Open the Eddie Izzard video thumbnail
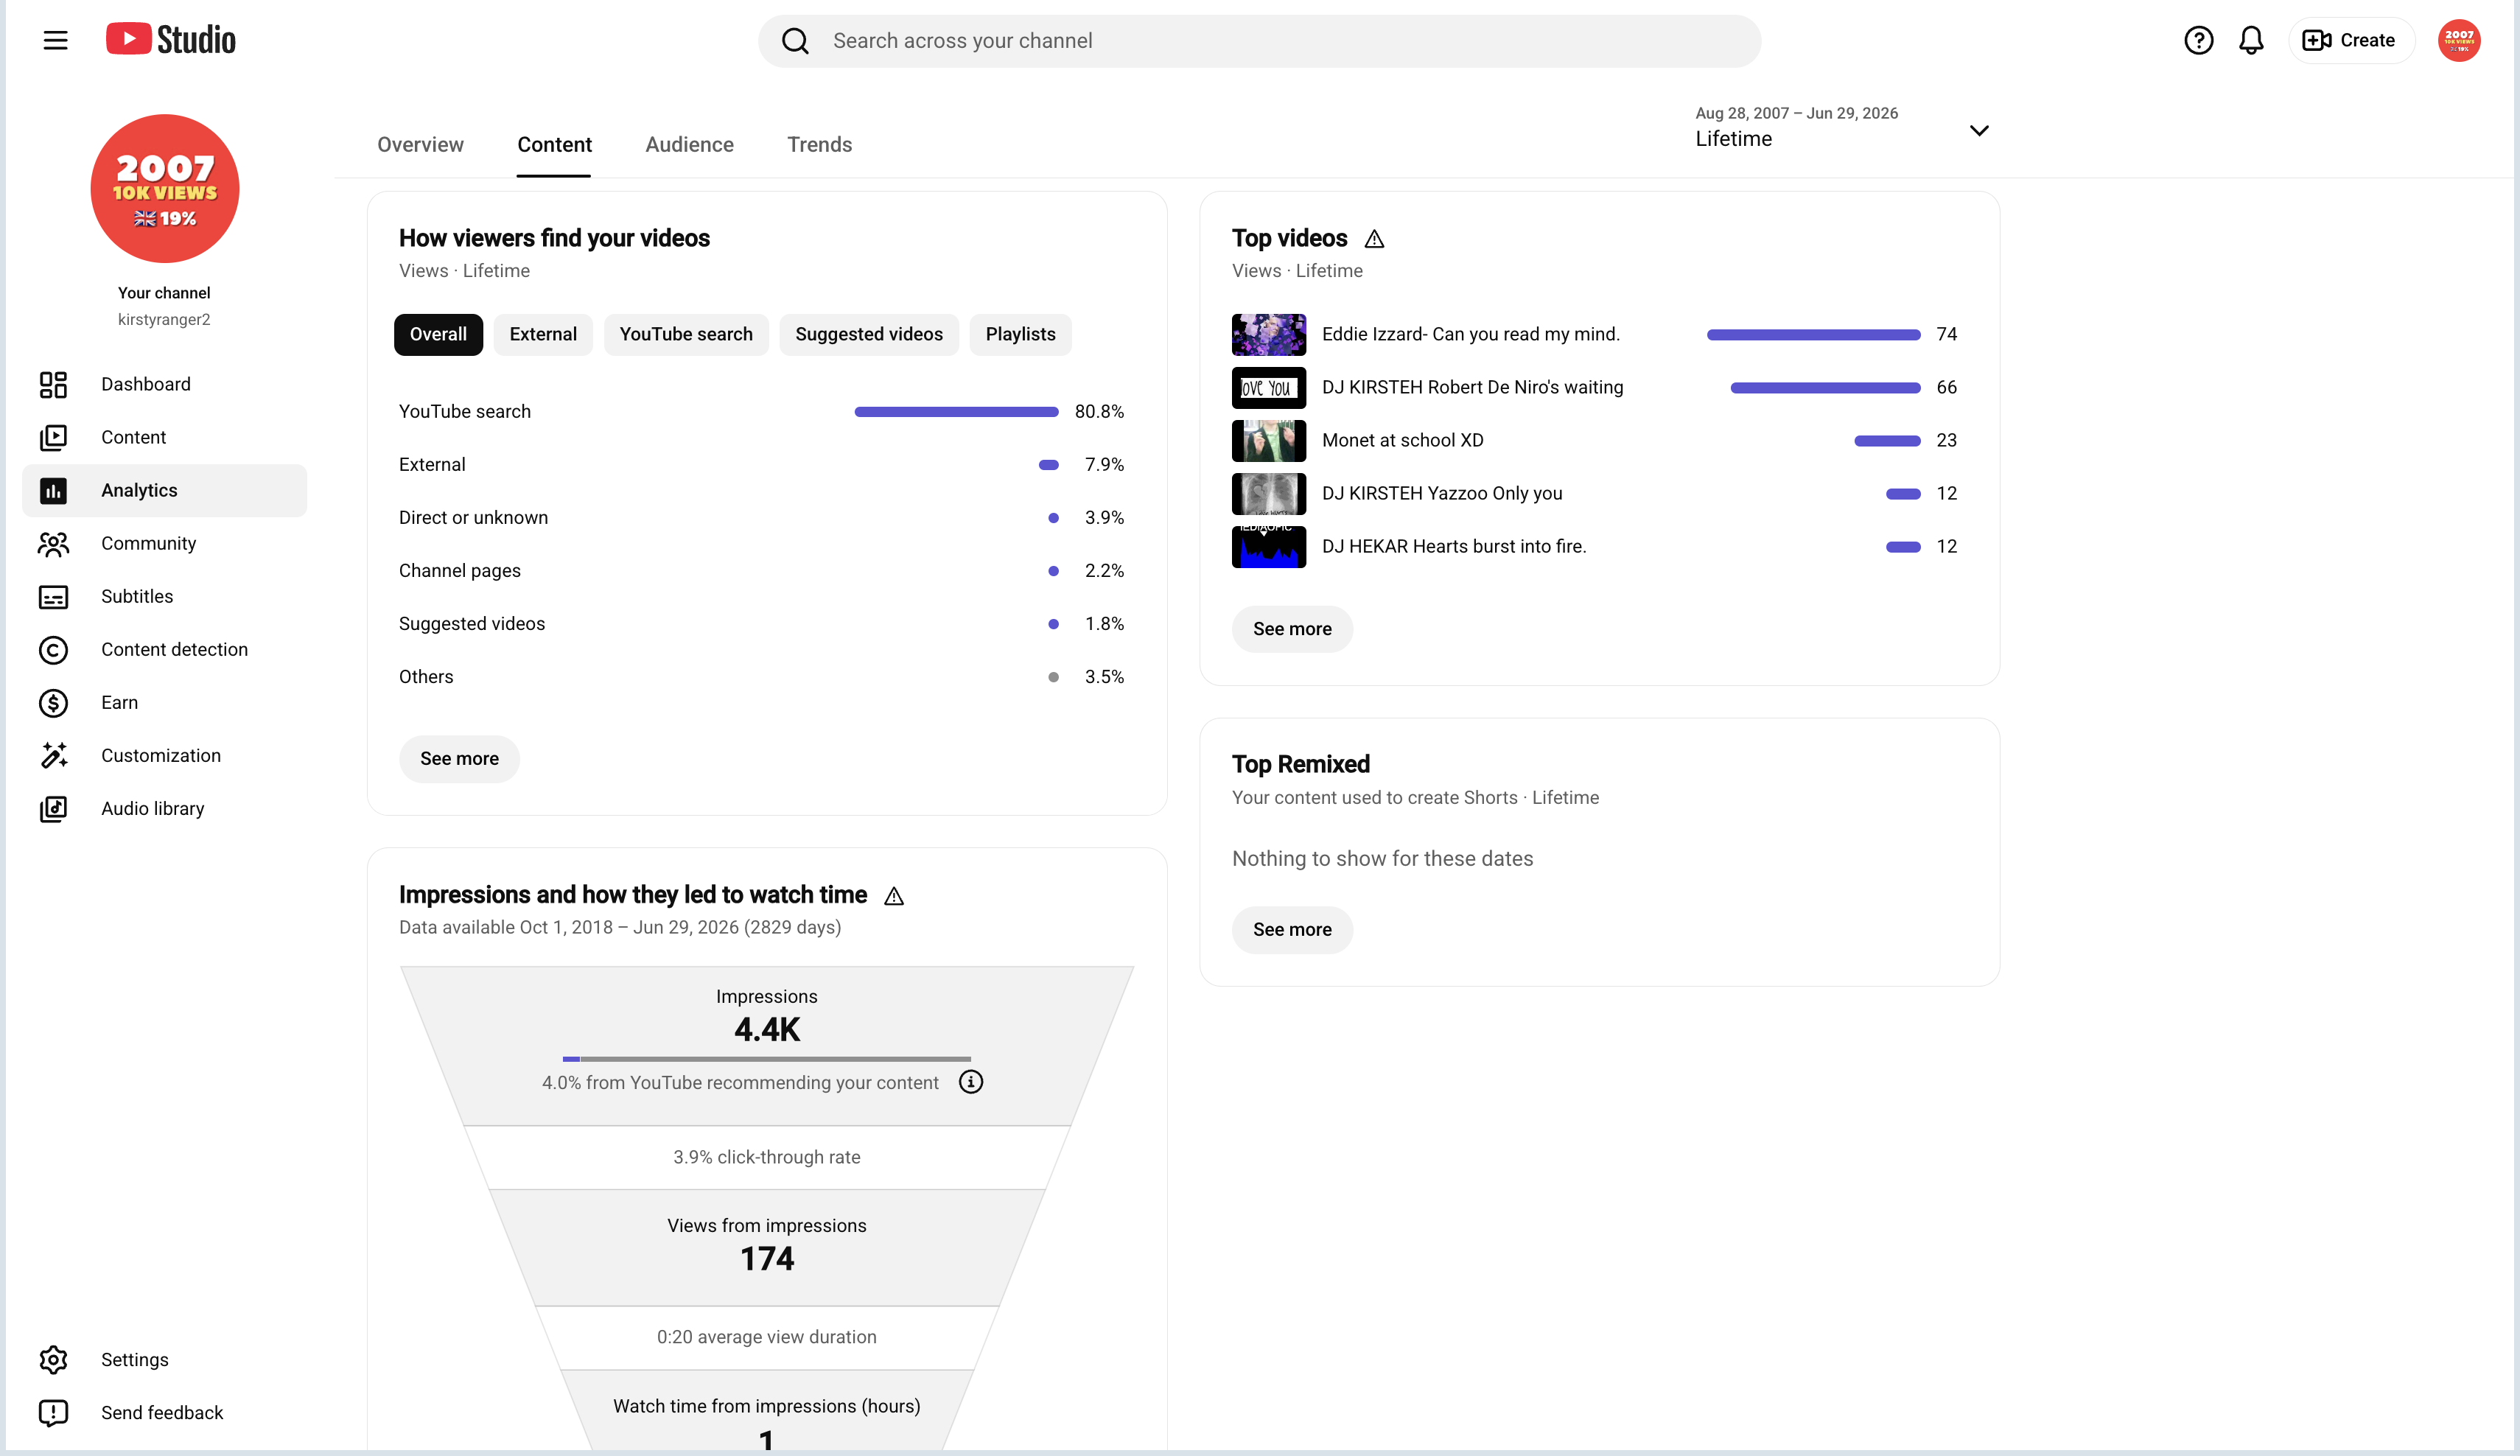2520x1456 pixels. click(1268, 334)
